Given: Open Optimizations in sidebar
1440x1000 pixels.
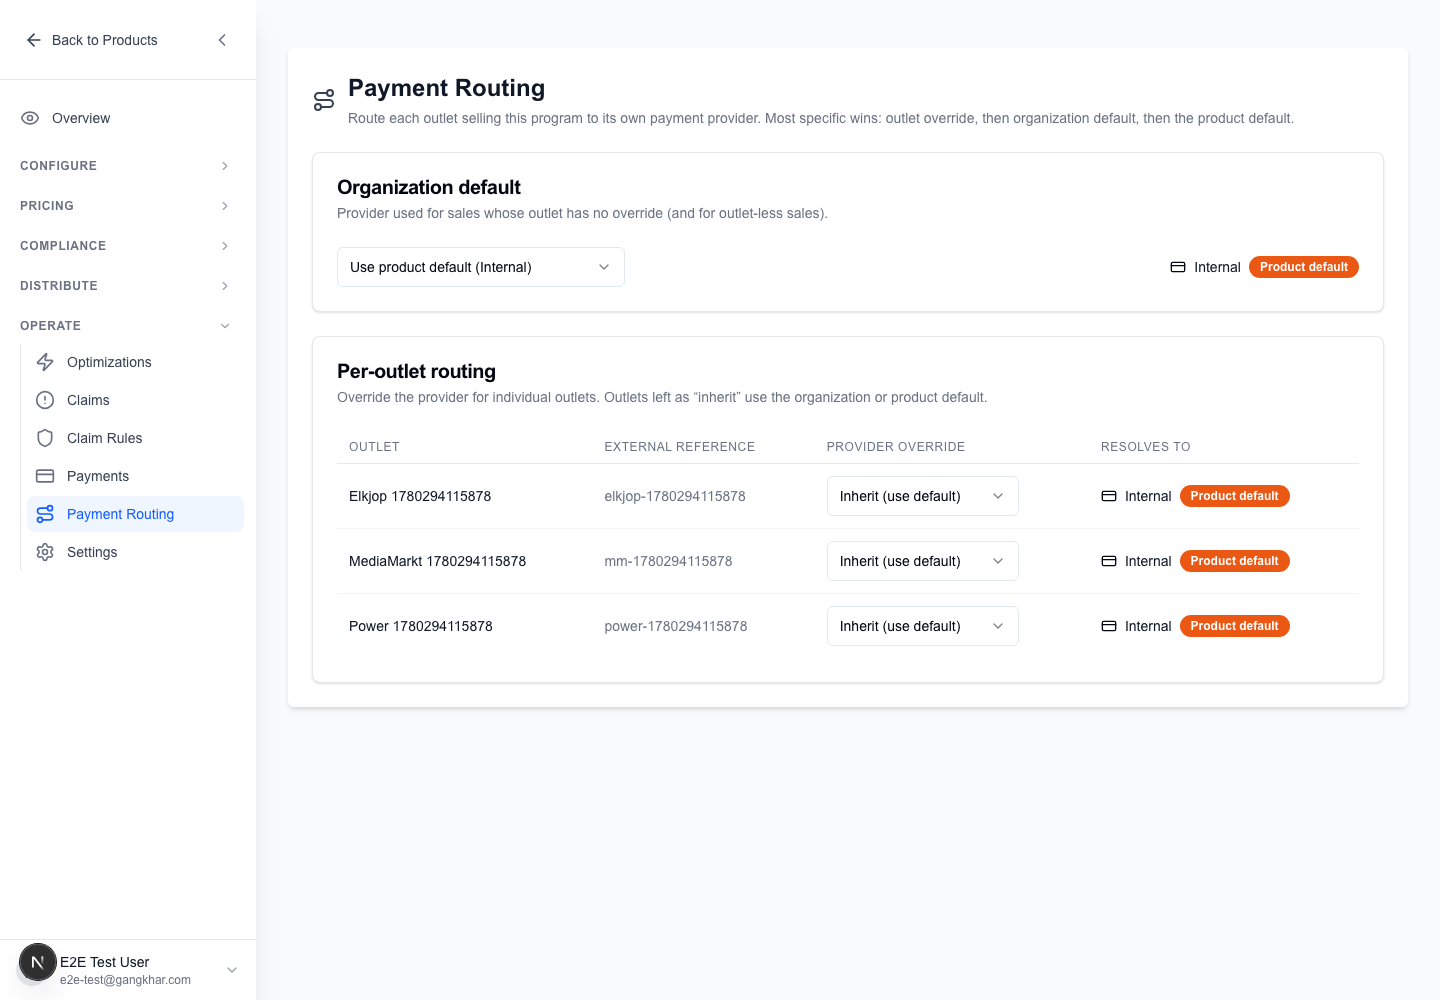Looking at the screenshot, I should point(136,362).
